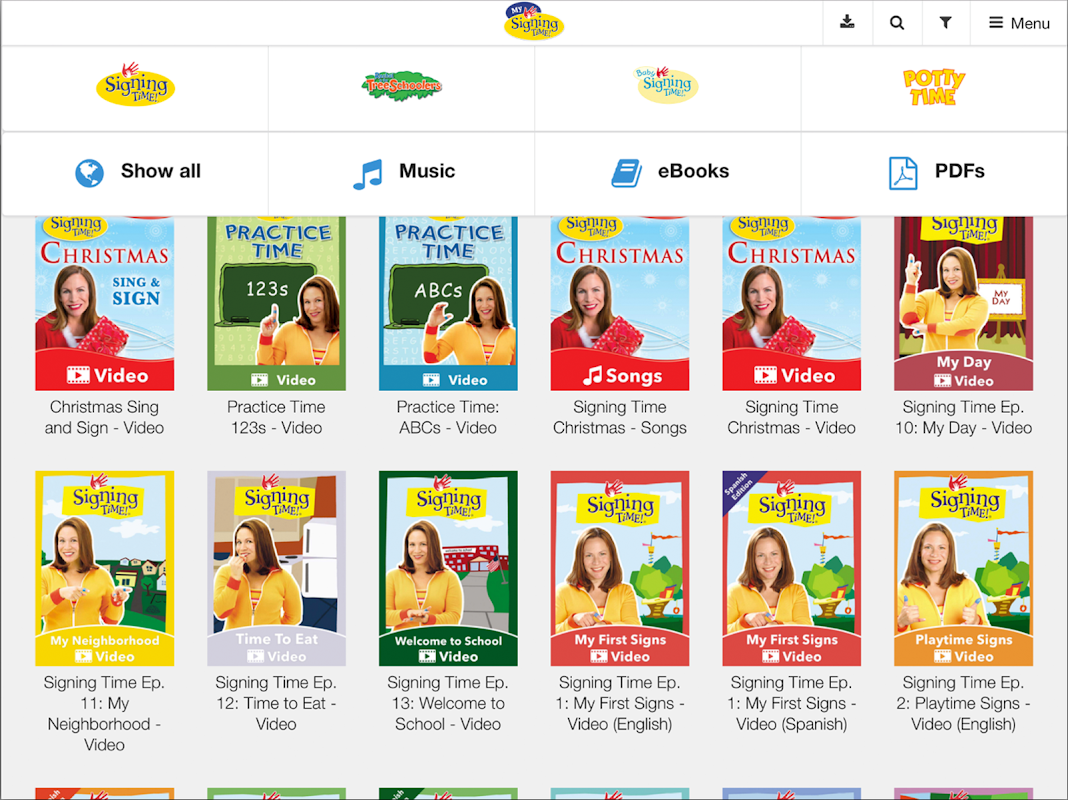This screenshot has height=800, width=1068.
Task: Open Welcome to School episode 13 cover
Action: tap(448, 569)
